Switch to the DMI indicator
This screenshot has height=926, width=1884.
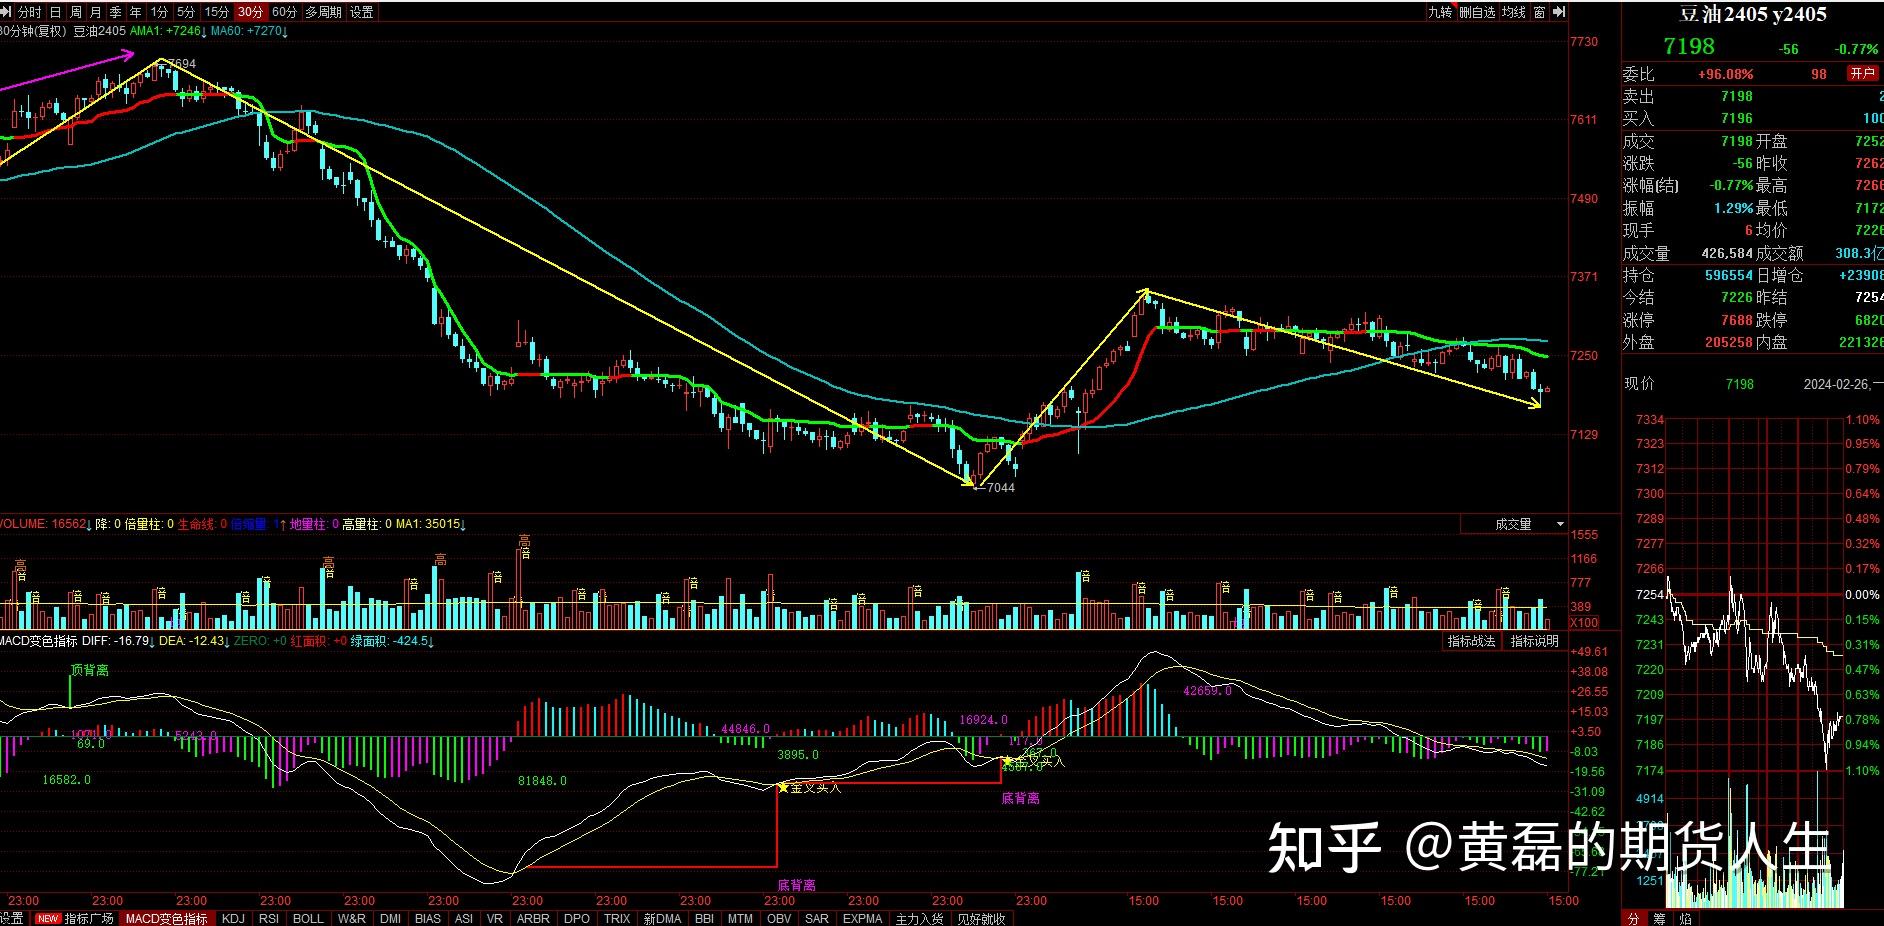click(390, 918)
